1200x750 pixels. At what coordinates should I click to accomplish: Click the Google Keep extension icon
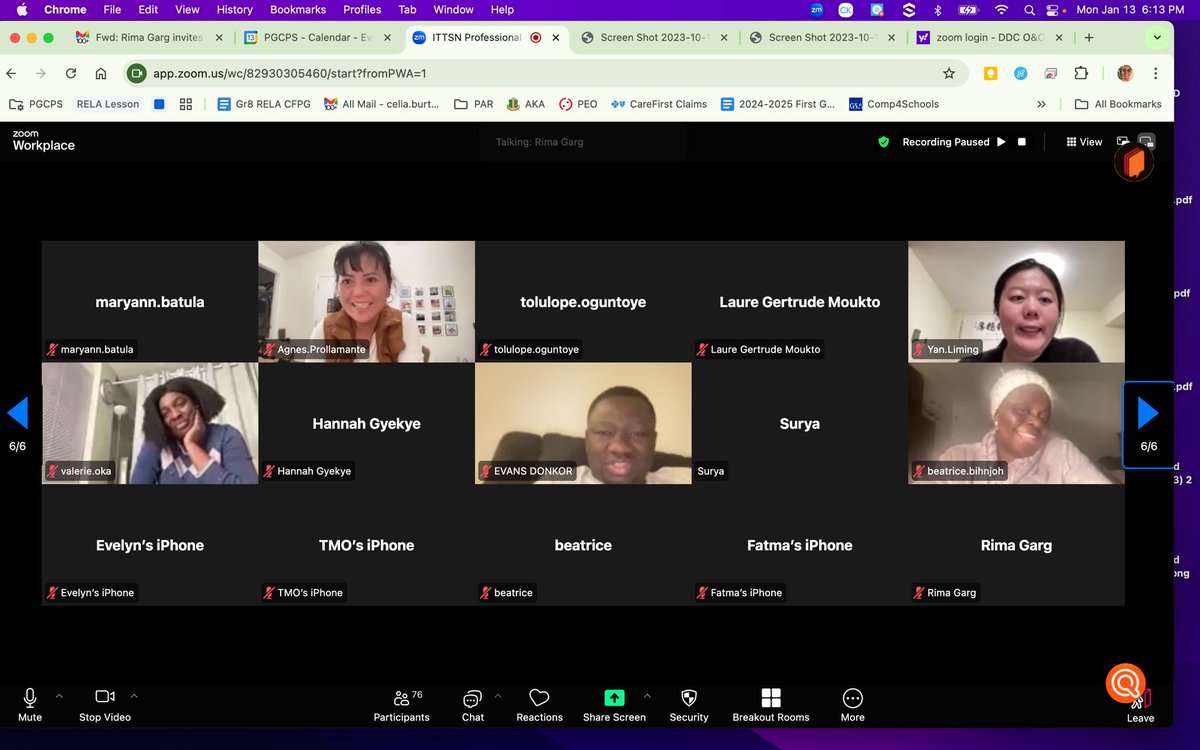991,73
